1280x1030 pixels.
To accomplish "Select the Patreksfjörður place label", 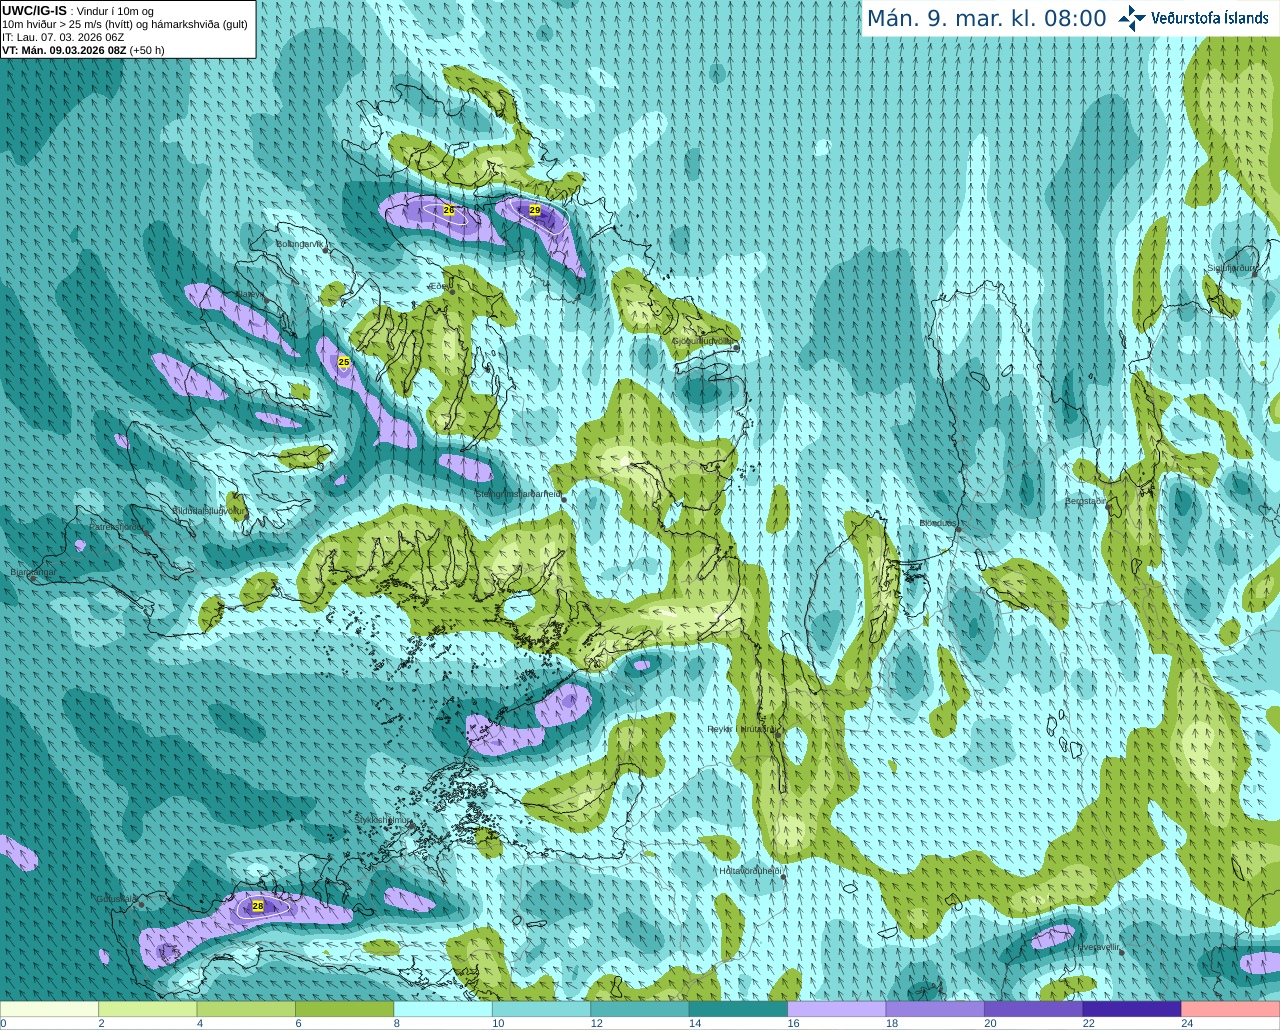I will [x=117, y=526].
